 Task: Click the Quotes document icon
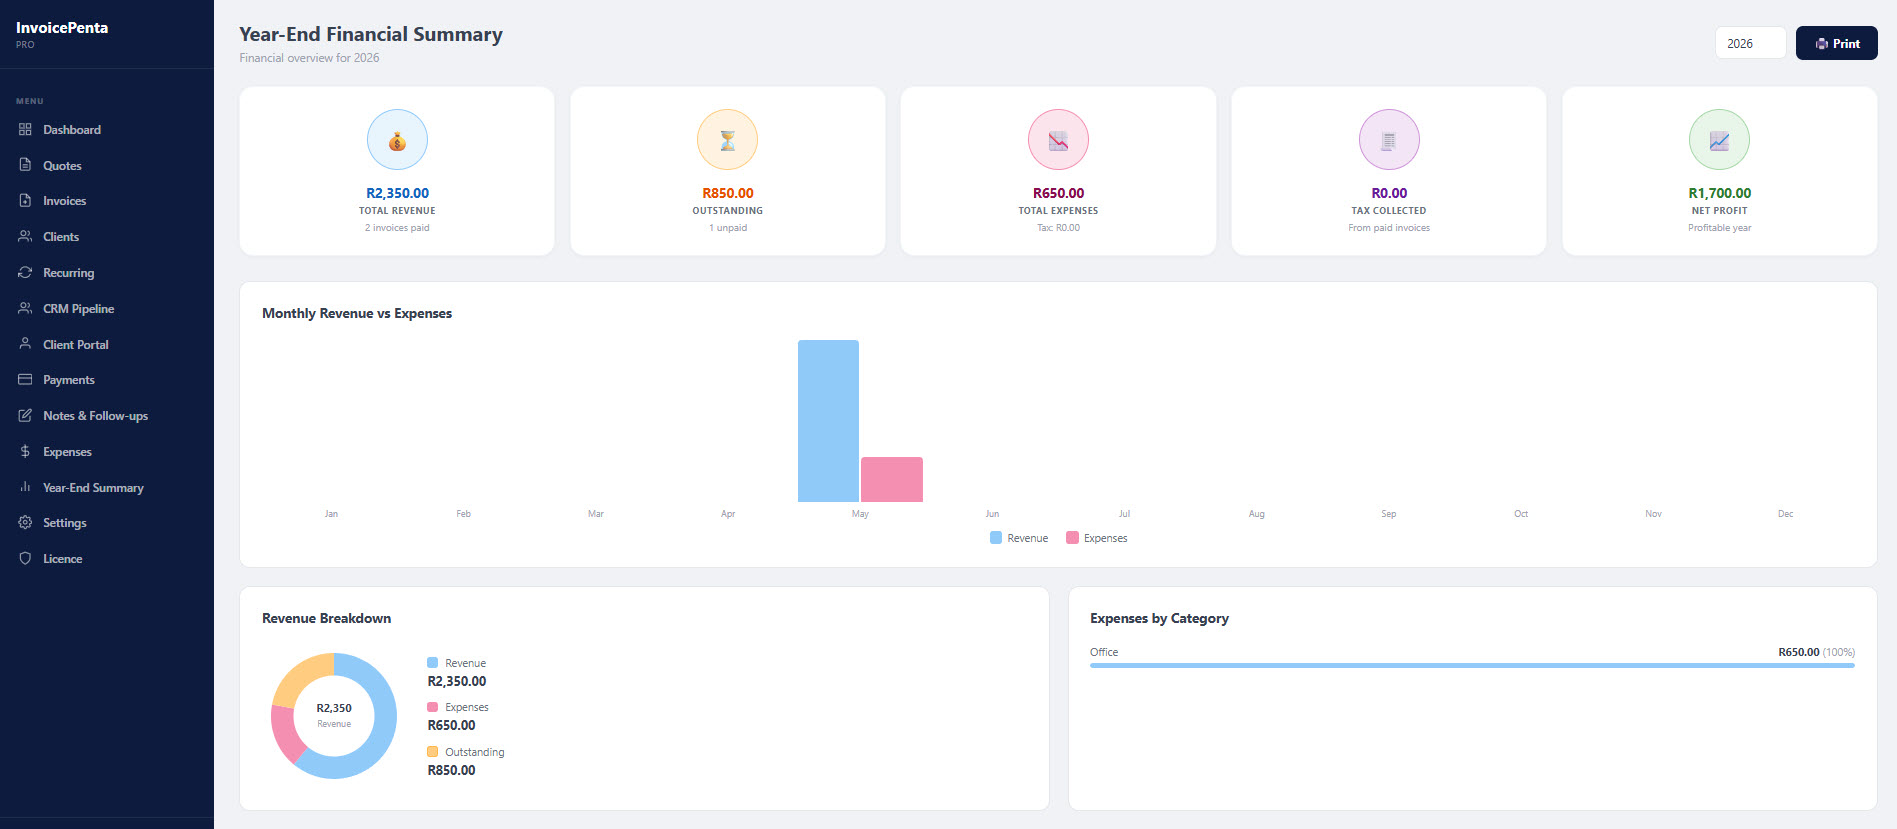(x=25, y=165)
